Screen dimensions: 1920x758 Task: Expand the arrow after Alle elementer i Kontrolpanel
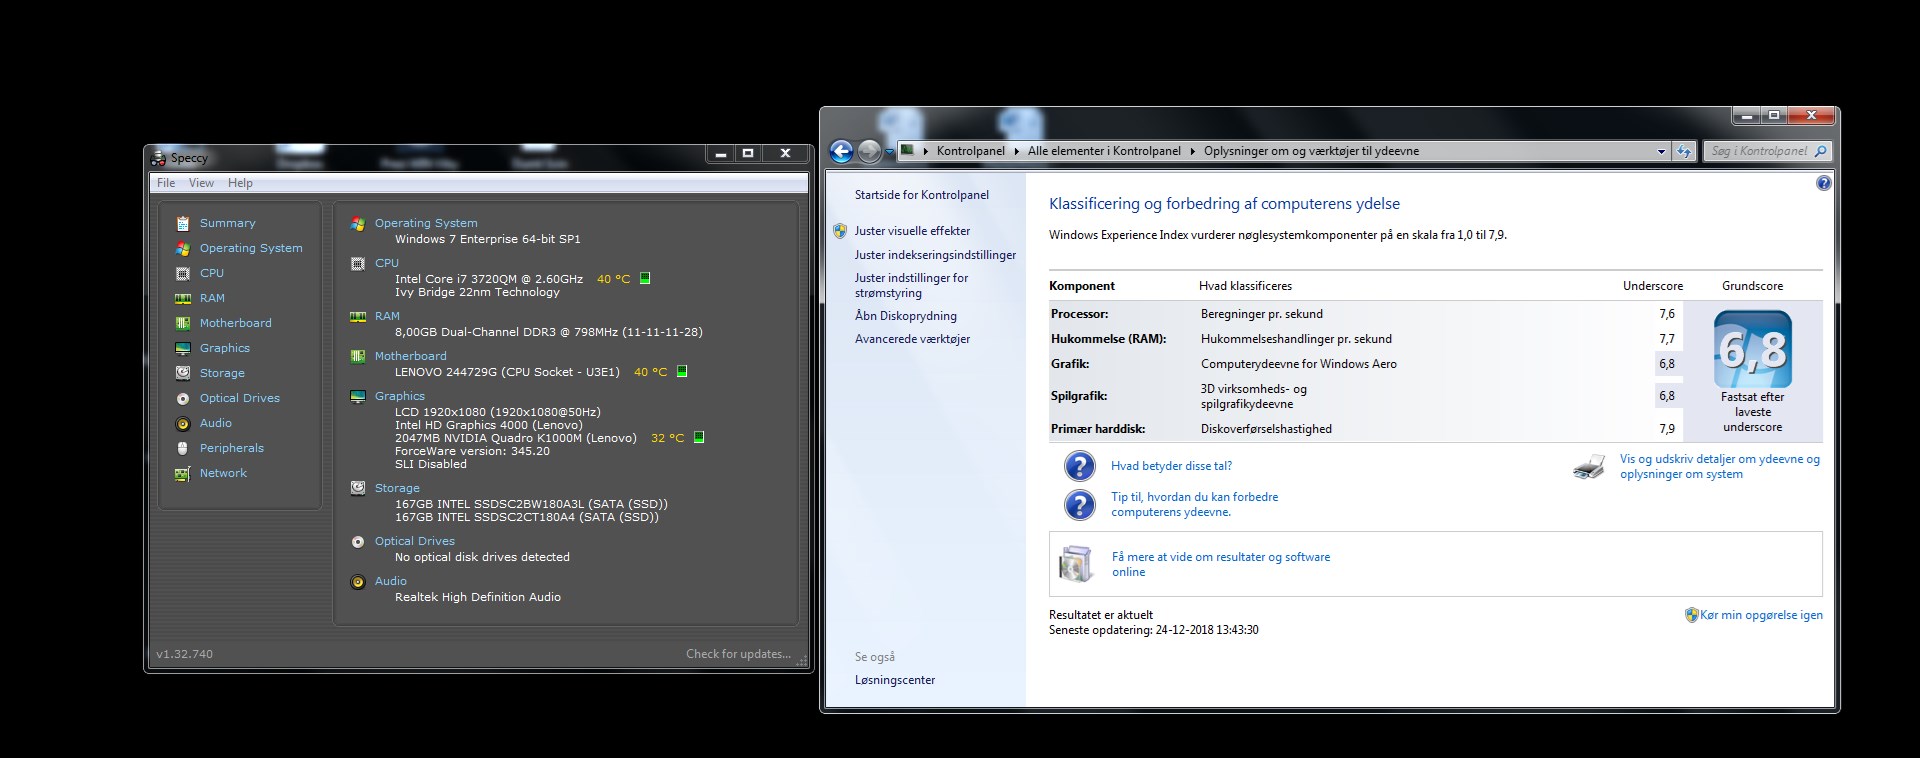click(1192, 151)
